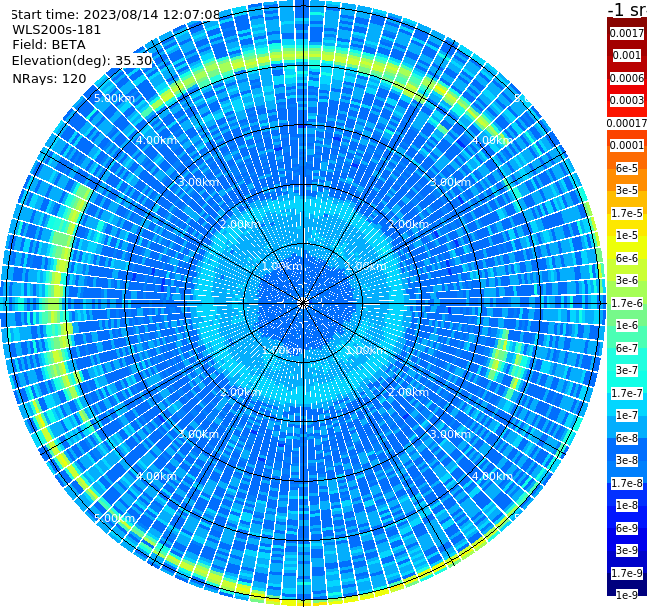Click the 6e-7 colorbar label
Screen dimensions: 647x607
[627, 348]
